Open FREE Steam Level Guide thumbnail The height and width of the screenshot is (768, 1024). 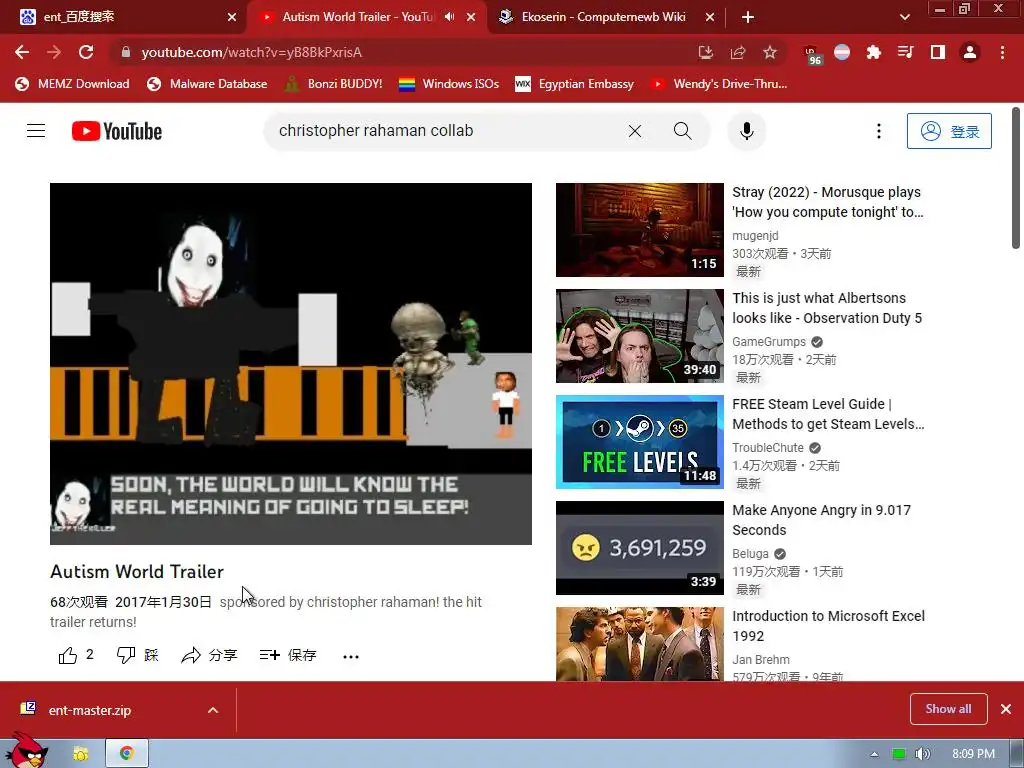(x=640, y=441)
